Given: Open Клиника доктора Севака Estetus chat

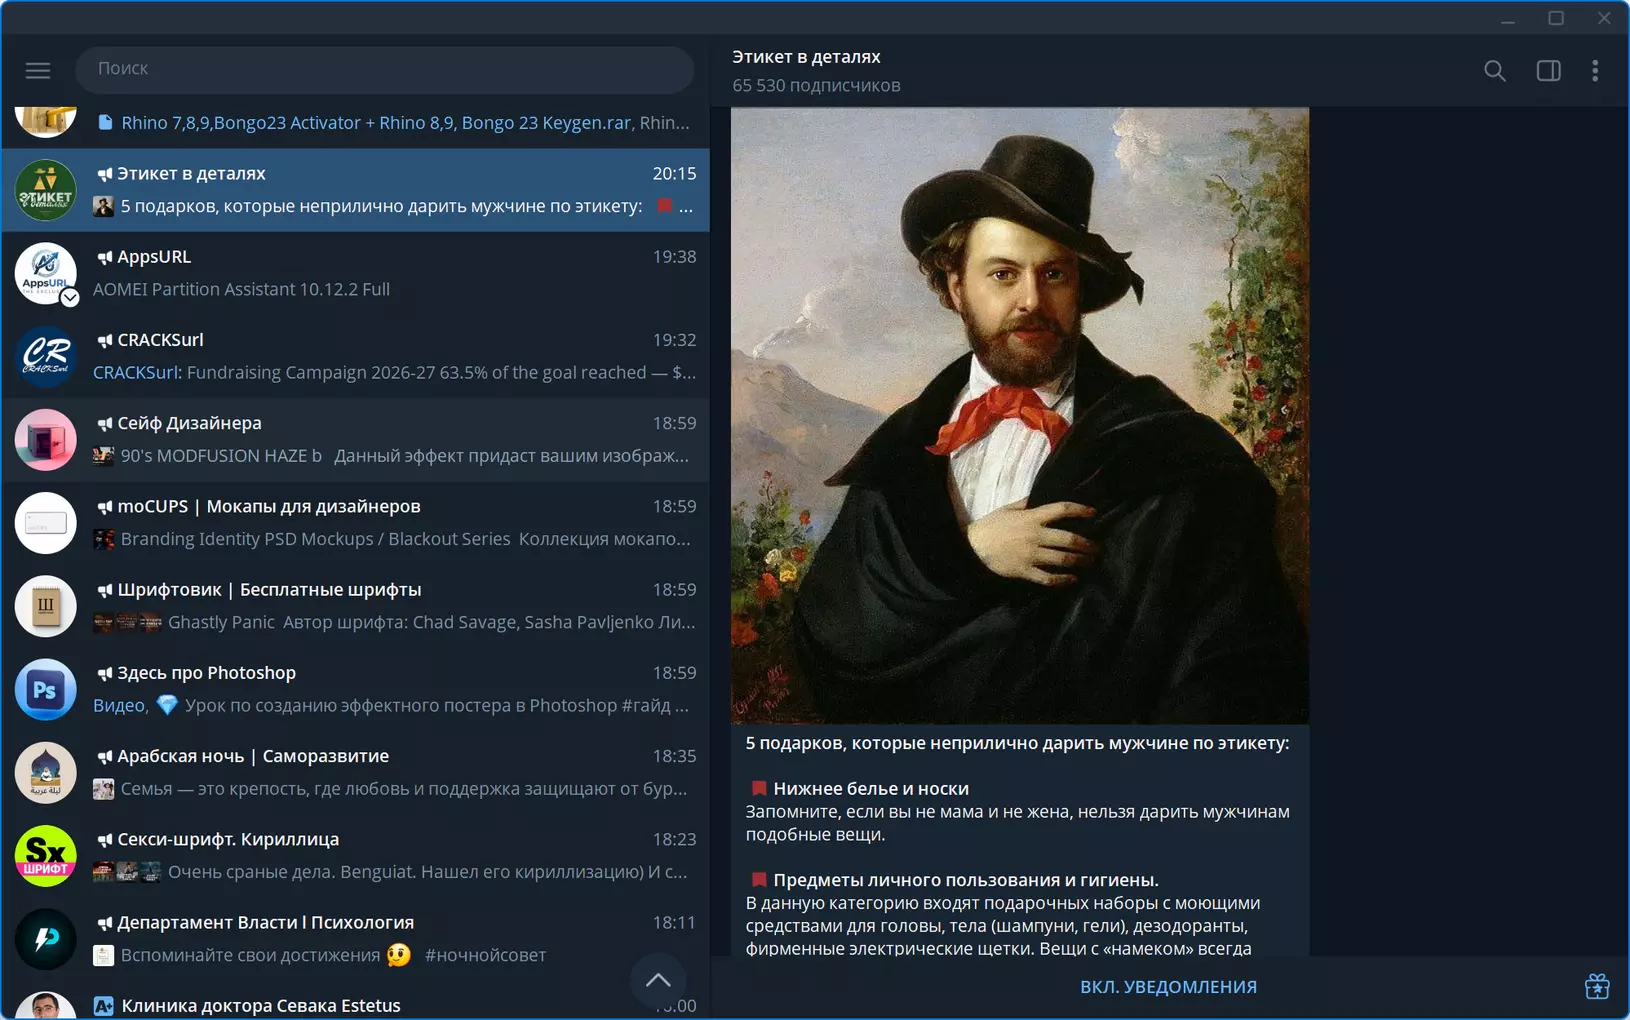Looking at the screenshot, I should 355,1000.
